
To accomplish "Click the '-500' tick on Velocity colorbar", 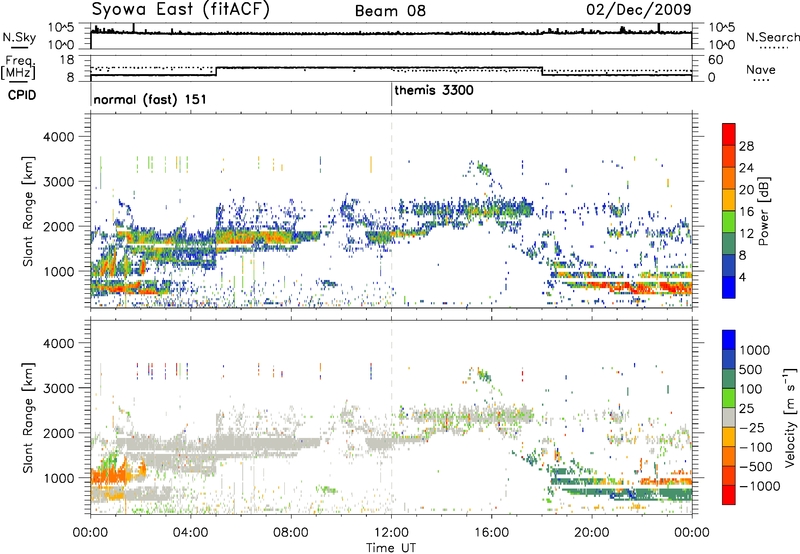I will tap(758, 467).
